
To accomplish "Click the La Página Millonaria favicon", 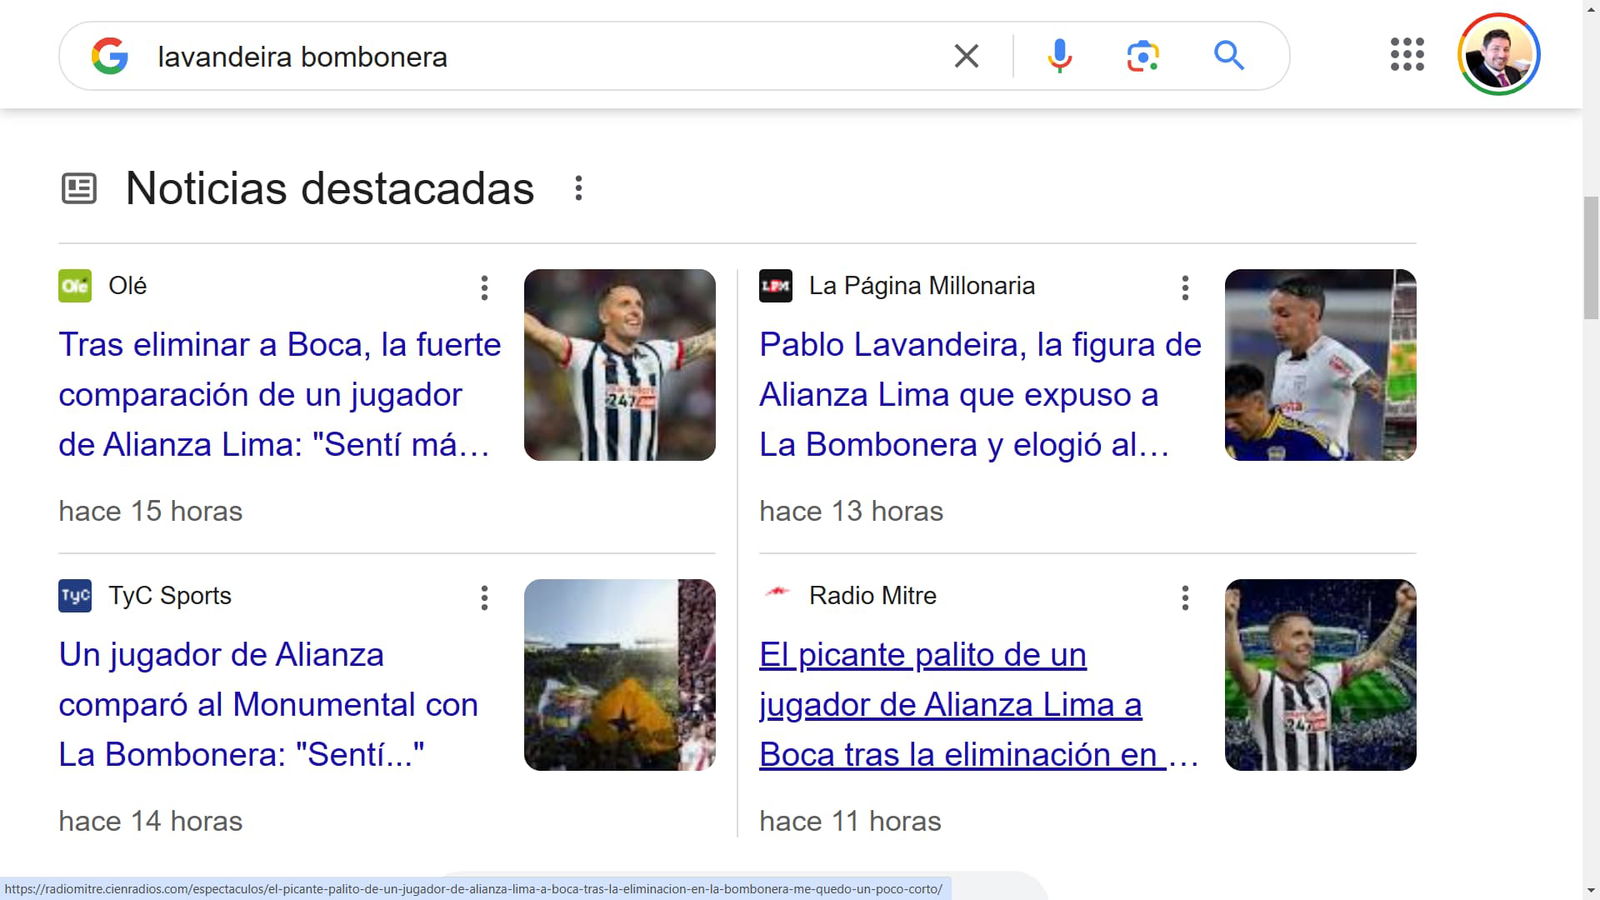I will [x=776, y=286].
